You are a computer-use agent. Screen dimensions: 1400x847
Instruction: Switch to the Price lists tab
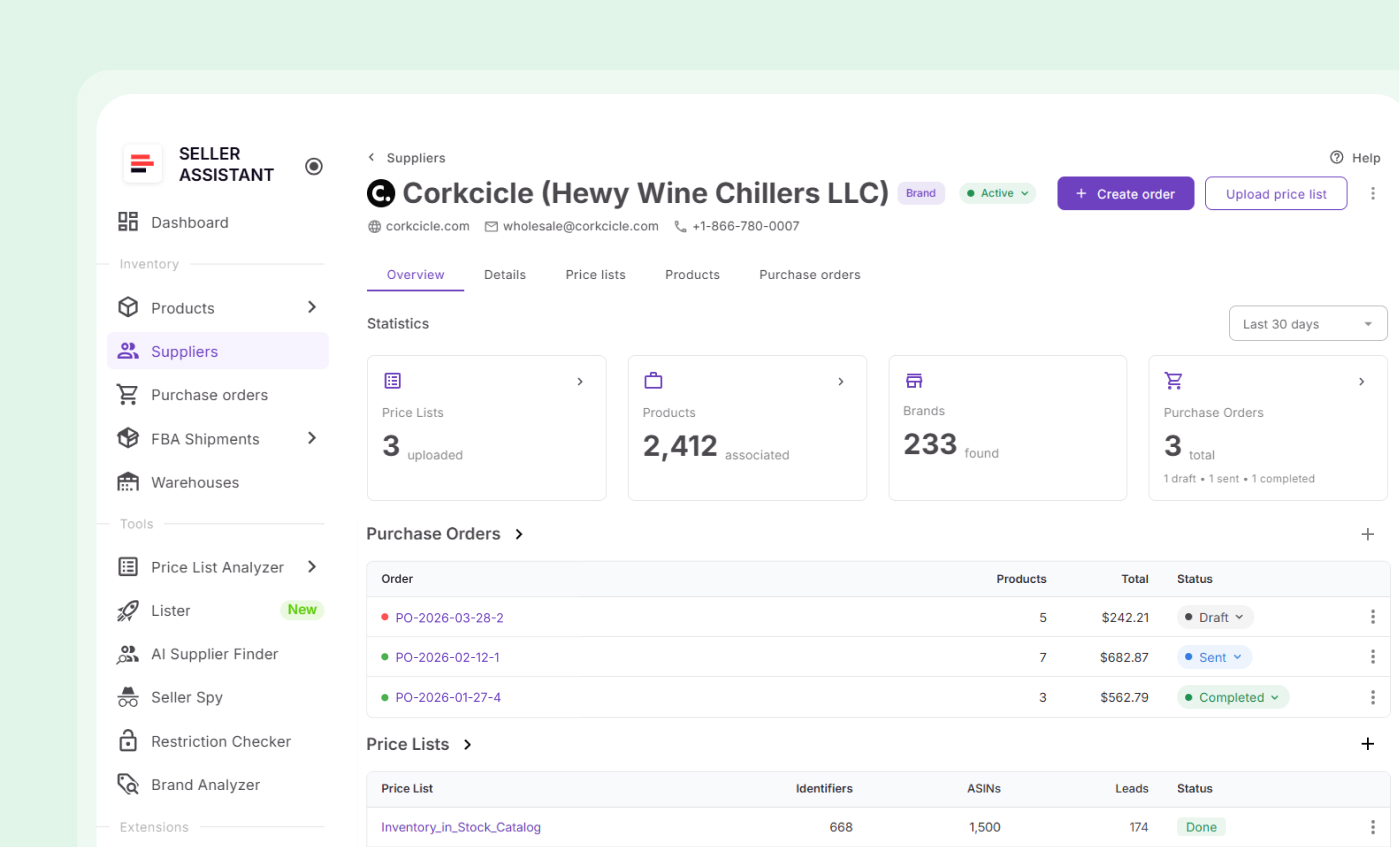tap(595, 275)
